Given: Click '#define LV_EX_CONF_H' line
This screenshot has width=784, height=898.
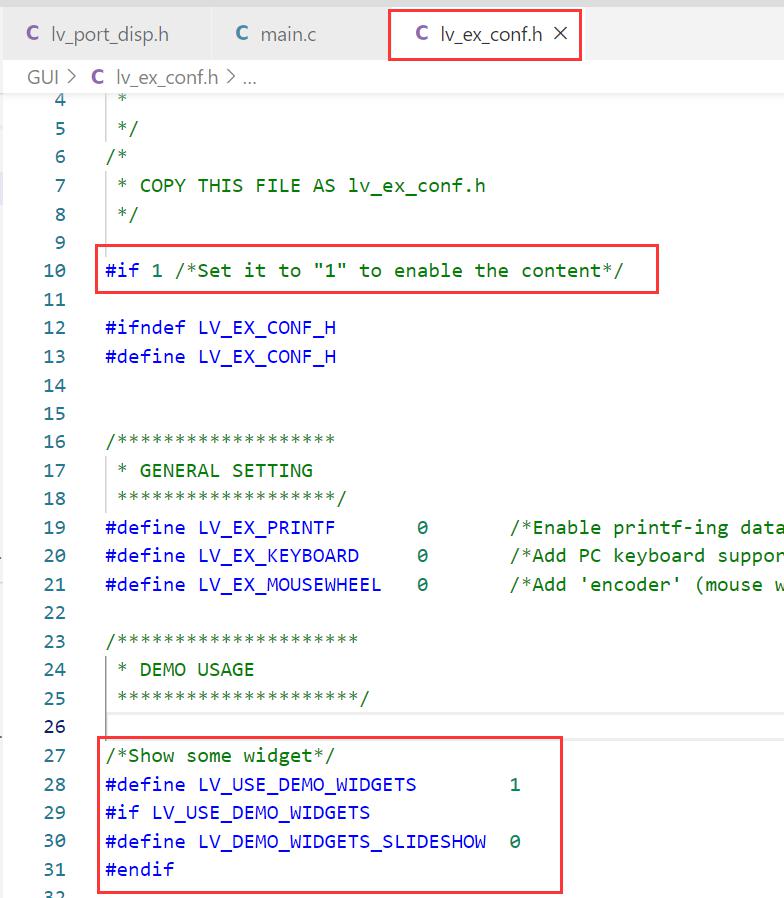Looking at the screenshot, I should pos(220,356).
